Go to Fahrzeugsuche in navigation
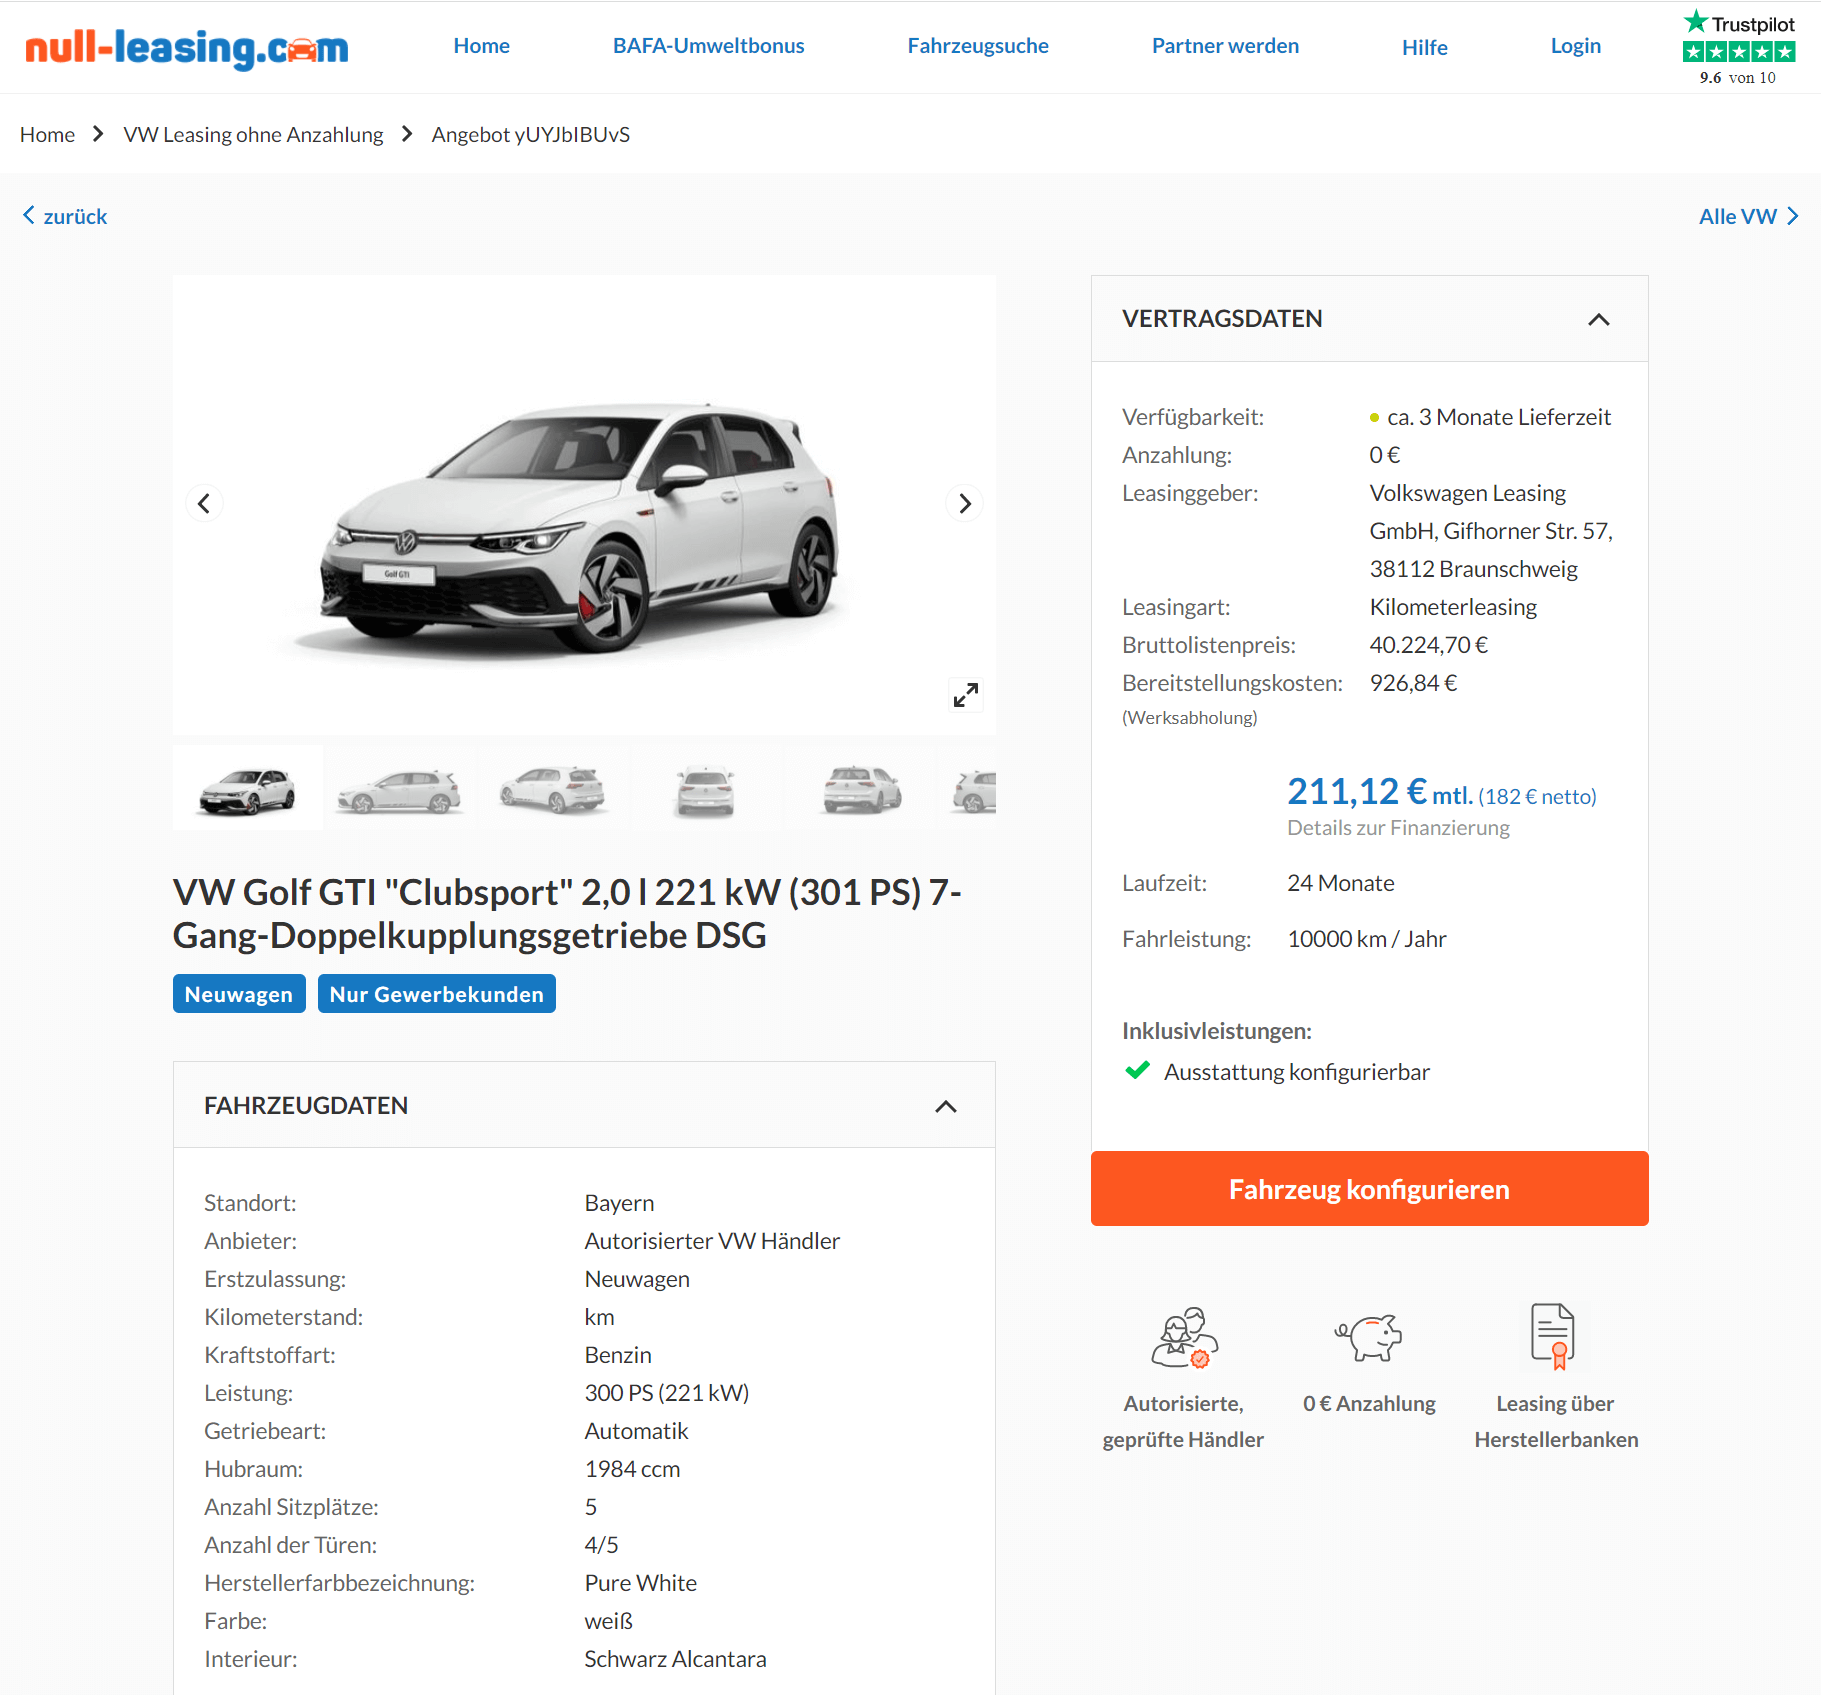 coord(978,46)
